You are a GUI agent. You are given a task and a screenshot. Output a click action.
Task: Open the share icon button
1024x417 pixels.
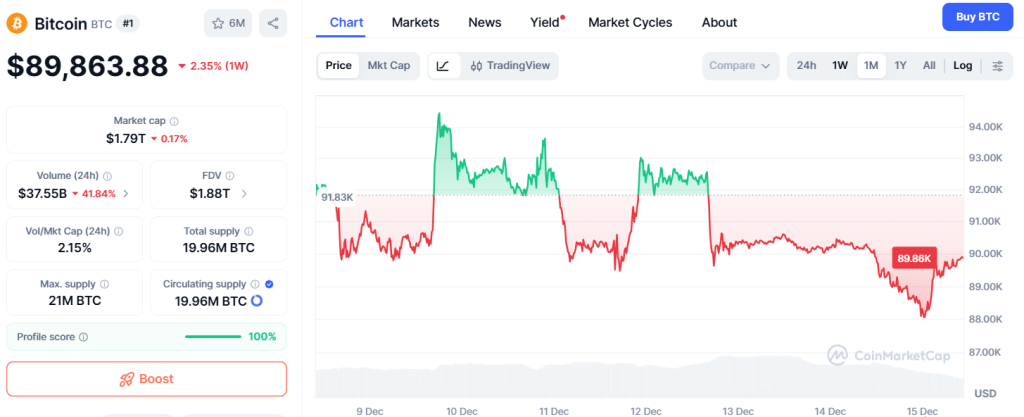click(272, 22)
